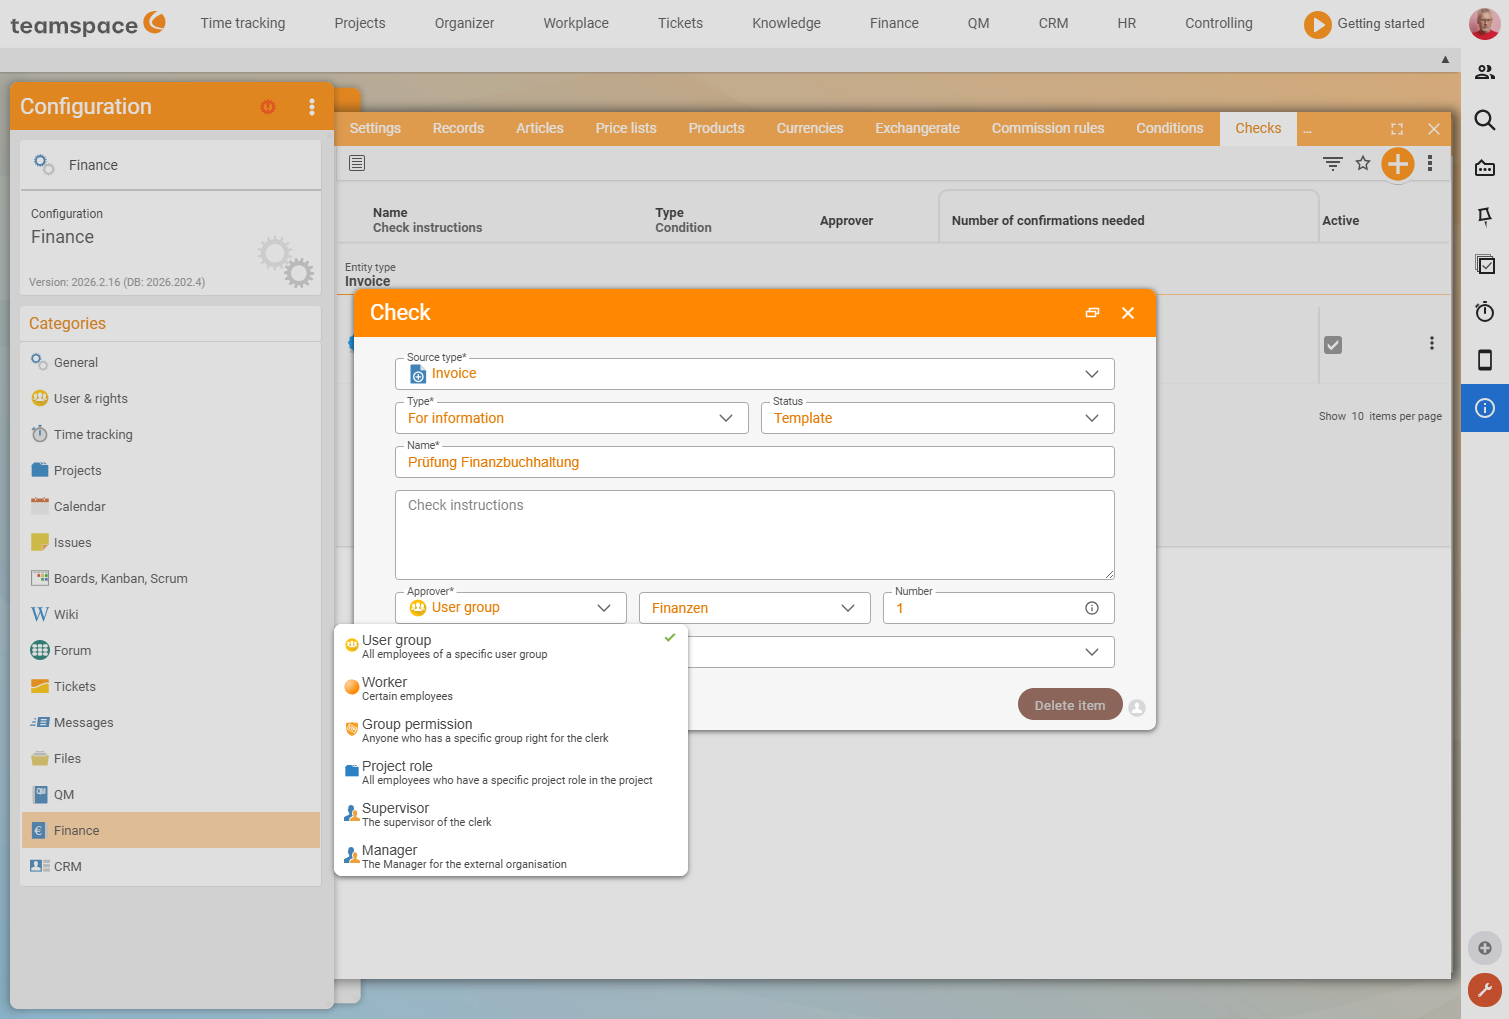
Task: Choose User group approver option in list
Action: coord(511,646)
